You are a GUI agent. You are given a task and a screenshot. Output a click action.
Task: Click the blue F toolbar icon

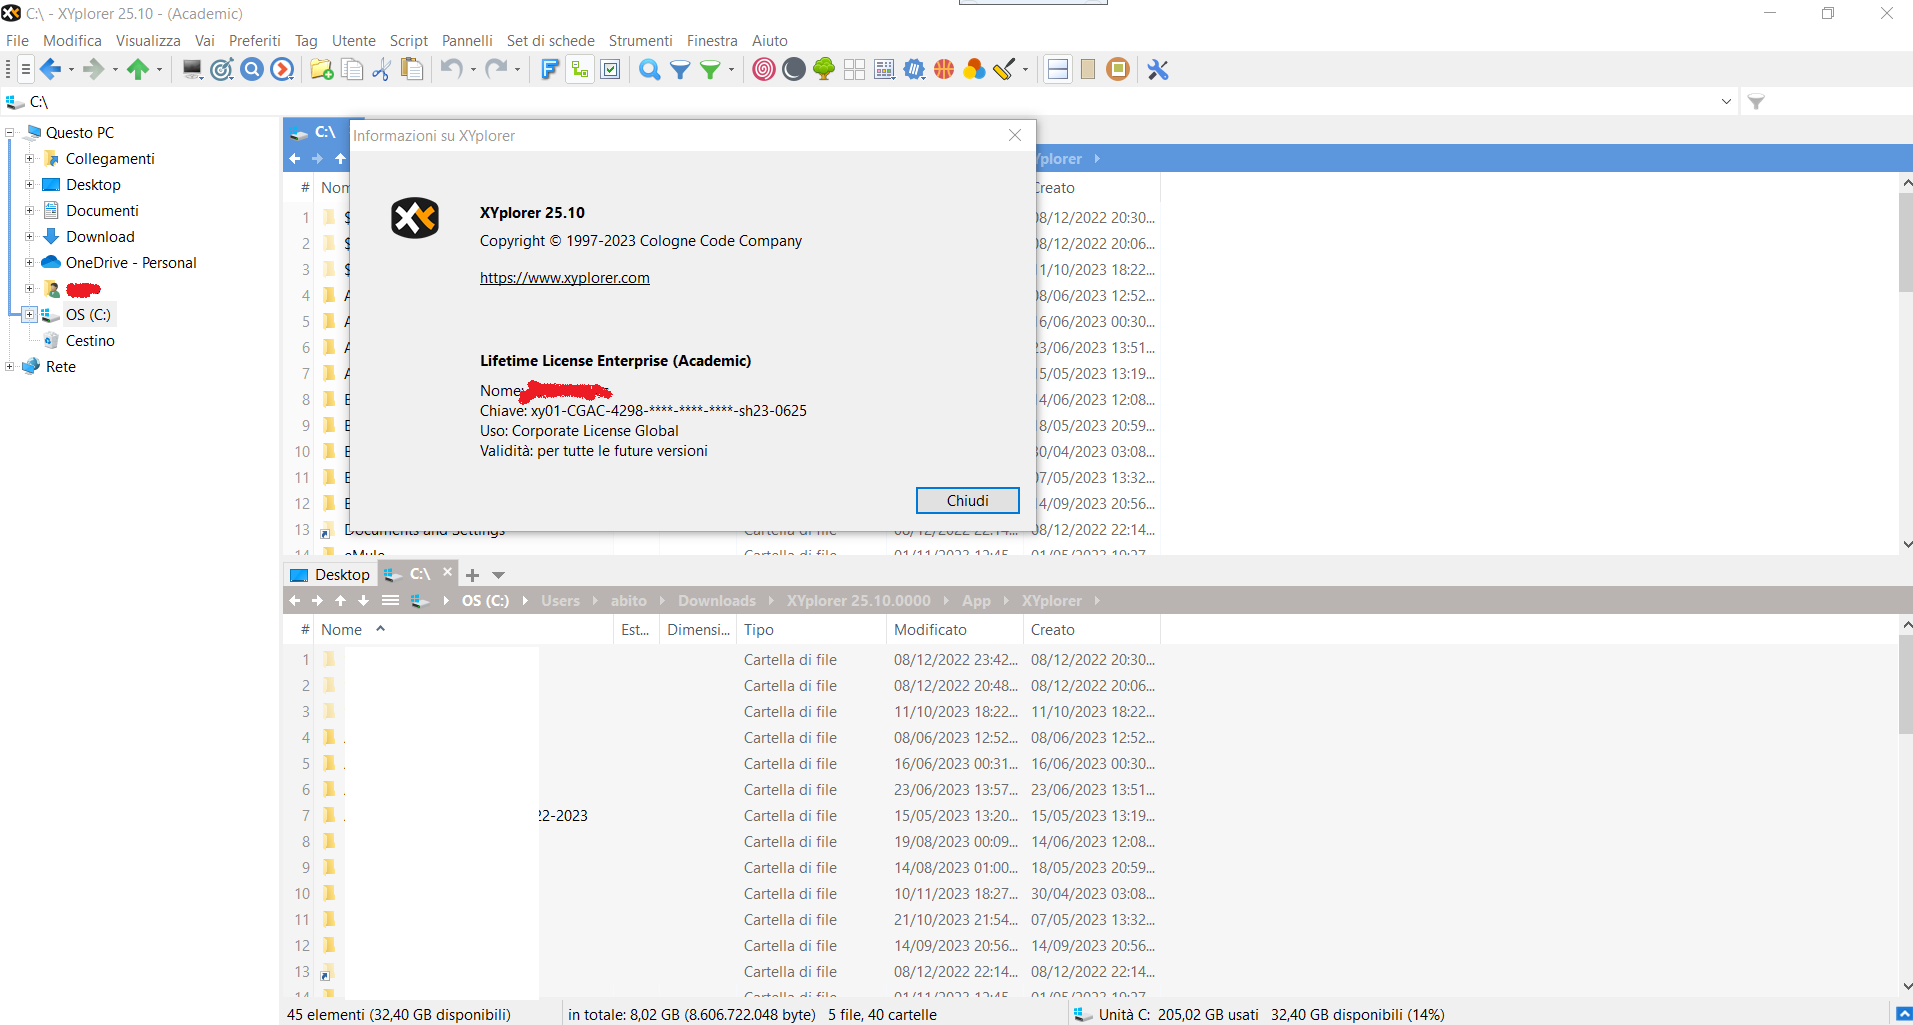pyautogui.click(x=549, y=69)
